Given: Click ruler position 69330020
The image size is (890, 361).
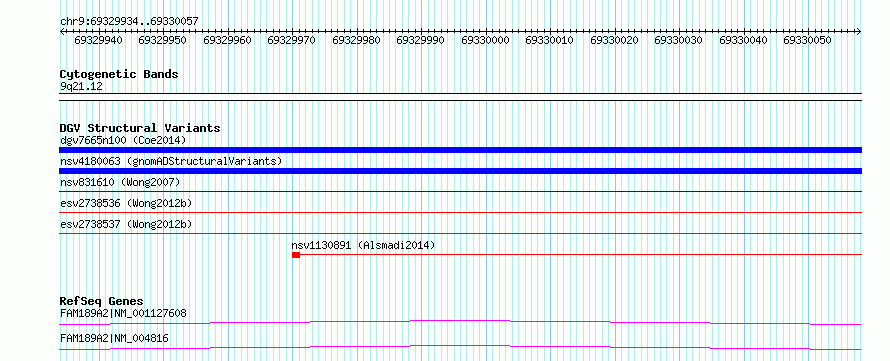Looking at the screenshot, I should (614, 40).
